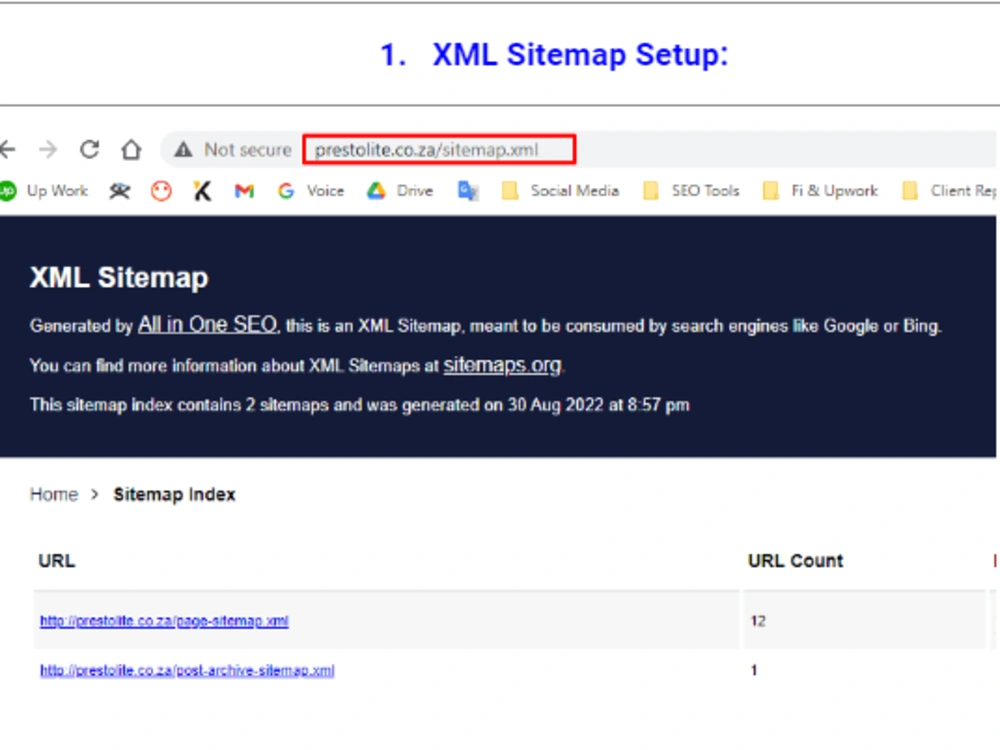Open the Social Media bookmarks folder

(561, 191)
